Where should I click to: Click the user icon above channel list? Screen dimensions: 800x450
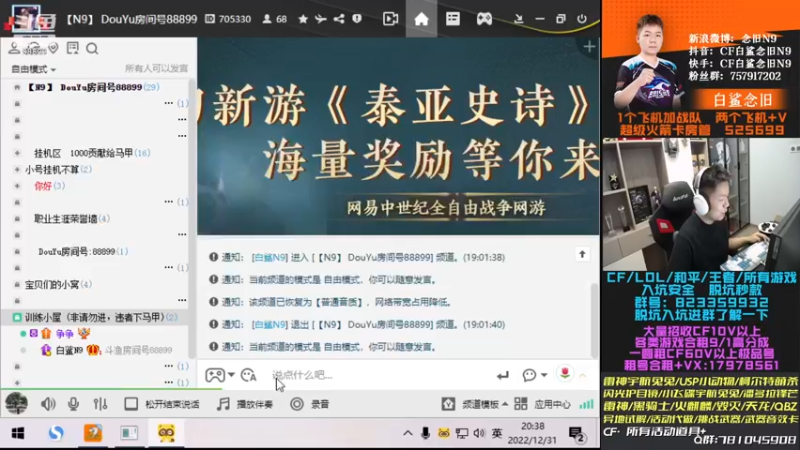(x=14, y=48)
